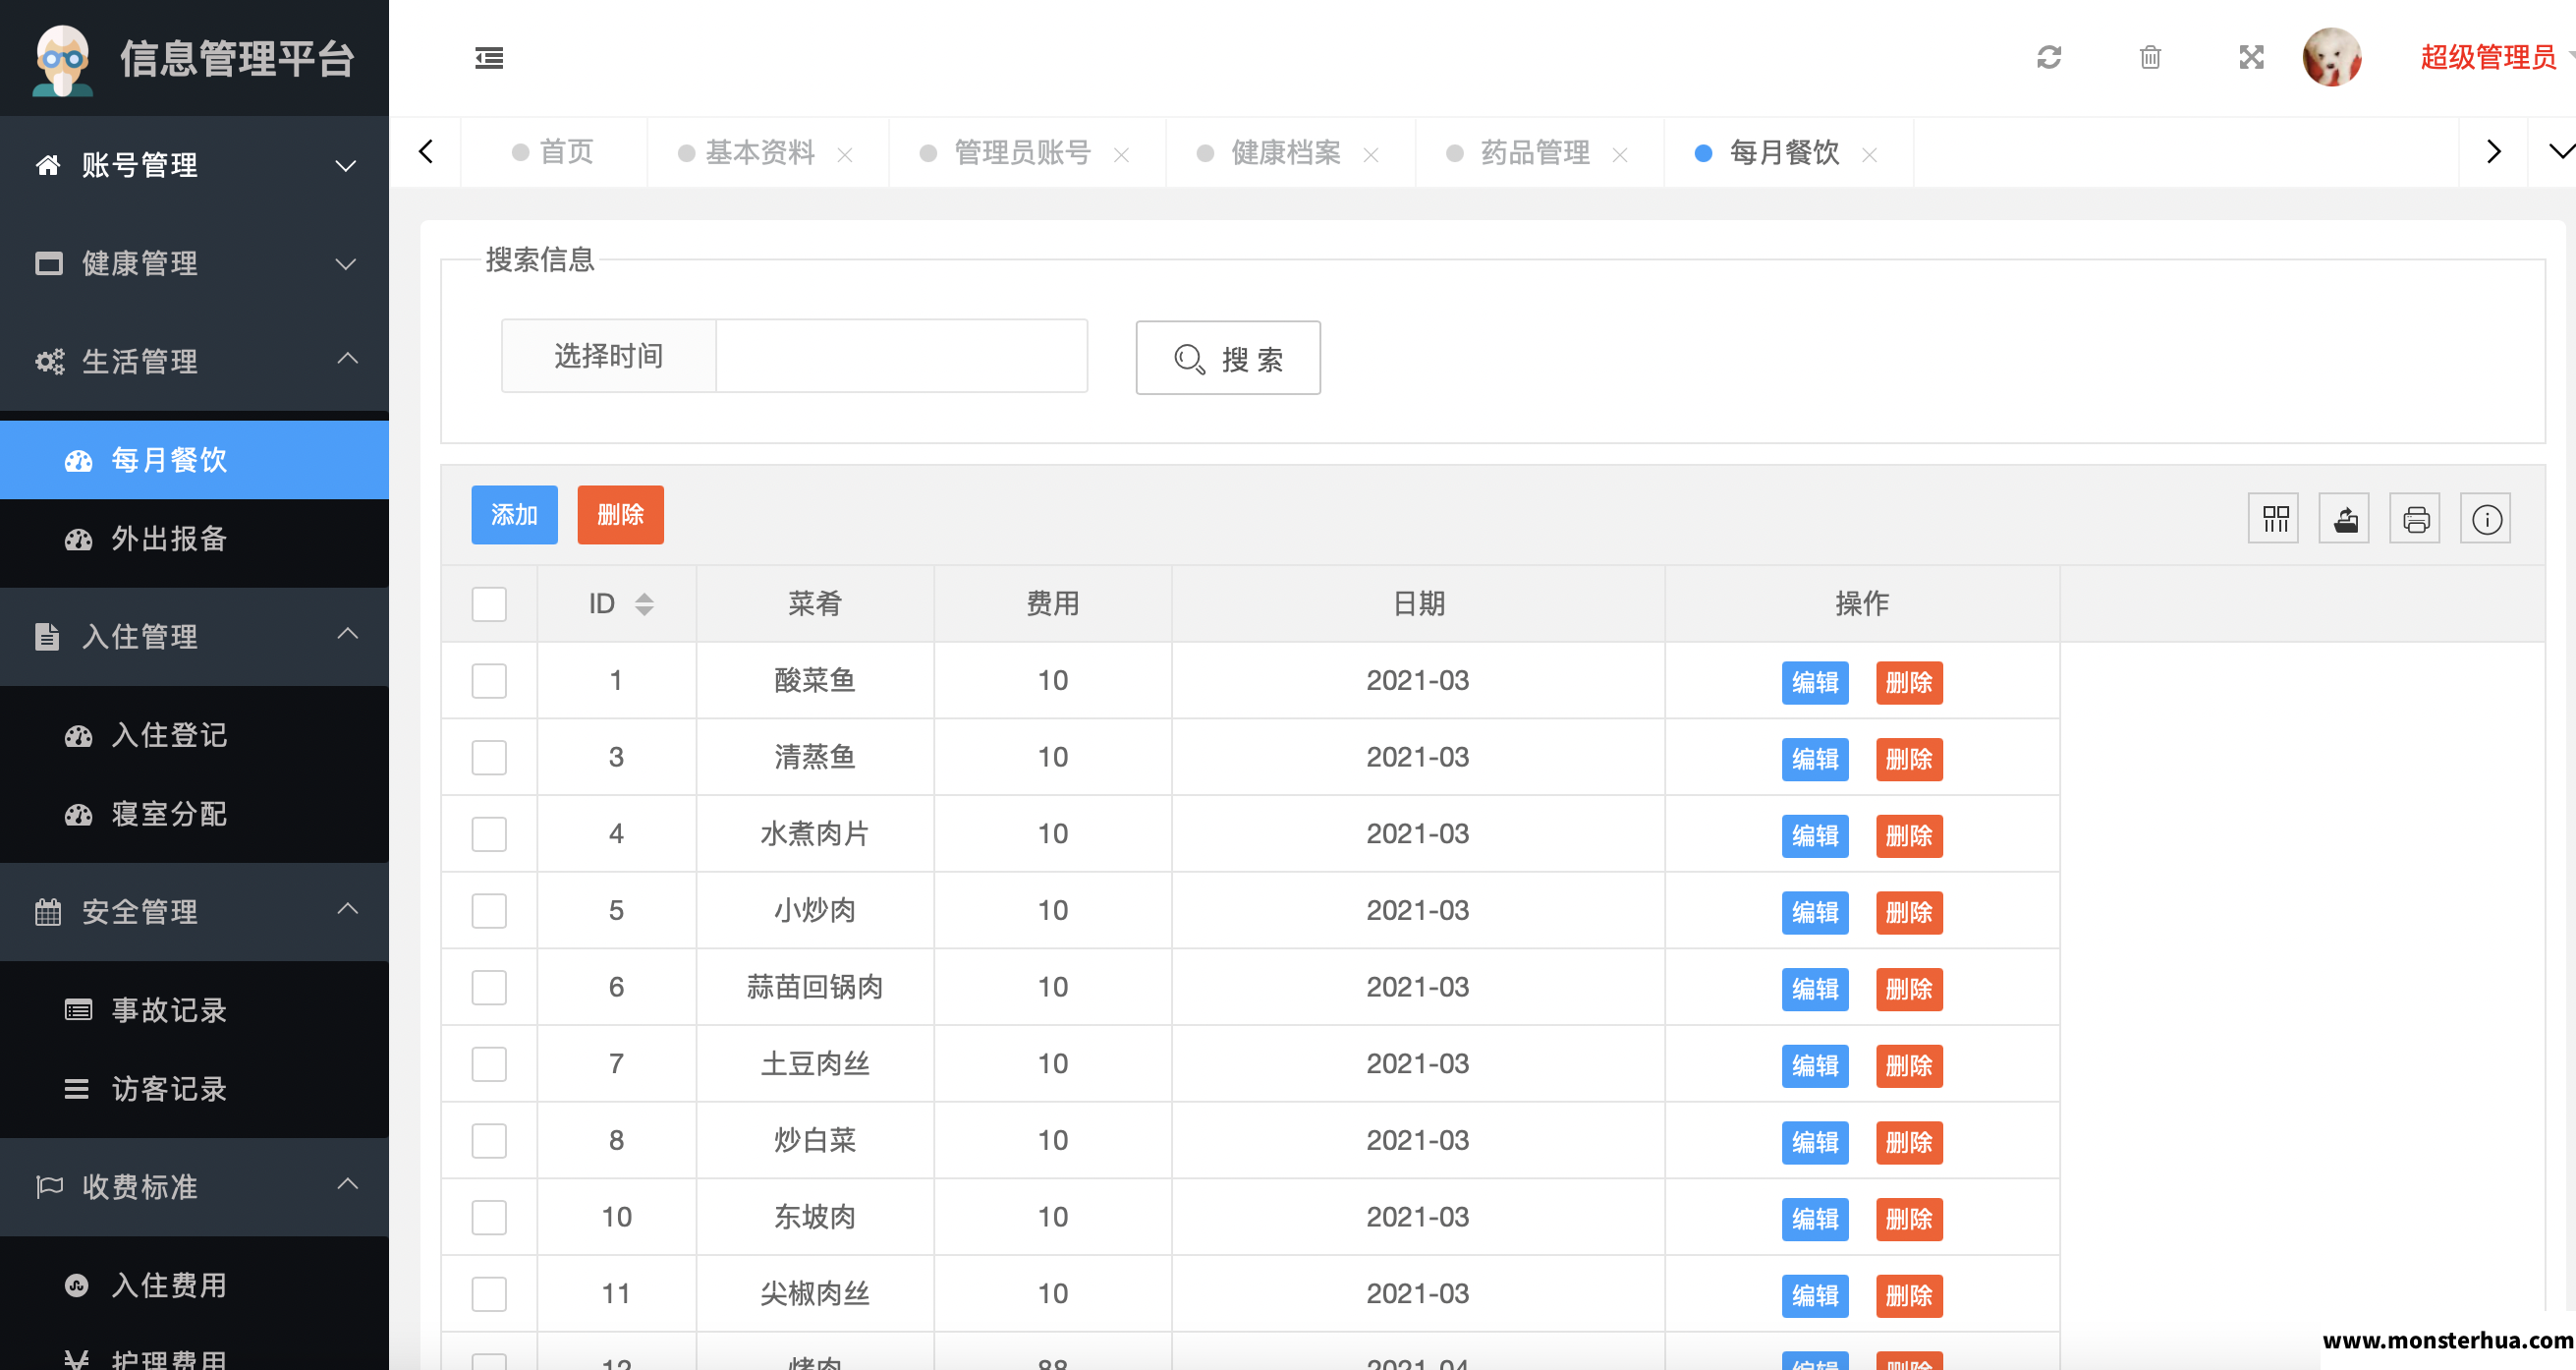Open the user avatar picture
Viewport: 2576px width, 1370px height.
(x=2332, y=58)
